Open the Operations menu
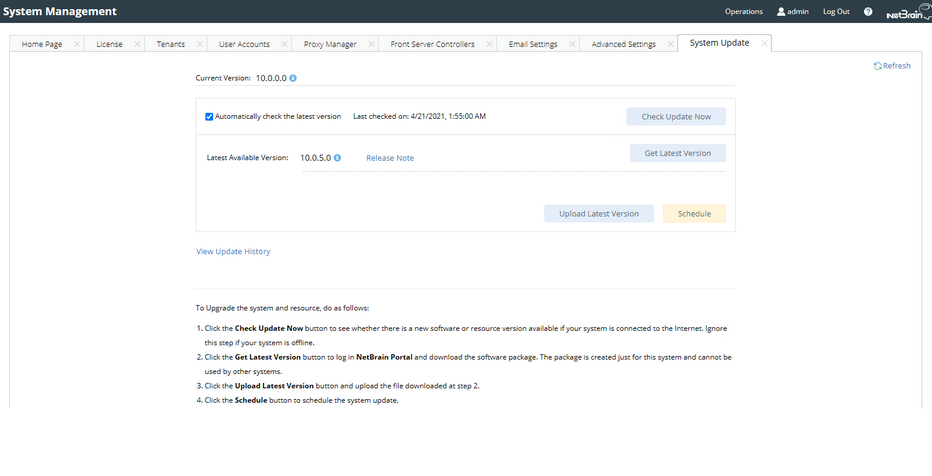The width and height of the screenshot is (932, 476). click(x=743, y=12)
